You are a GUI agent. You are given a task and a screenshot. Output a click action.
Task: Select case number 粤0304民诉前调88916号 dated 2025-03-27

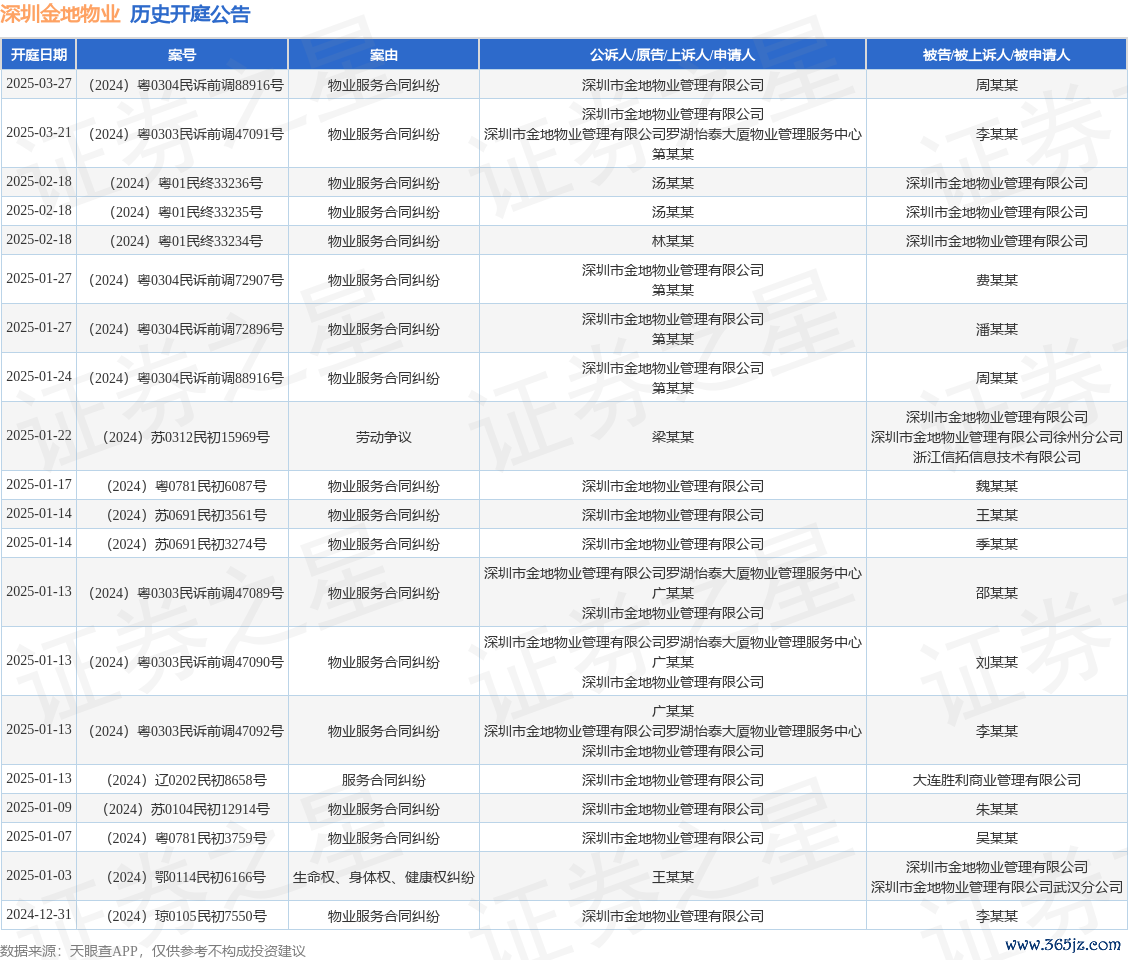click(x=186, y=85)
